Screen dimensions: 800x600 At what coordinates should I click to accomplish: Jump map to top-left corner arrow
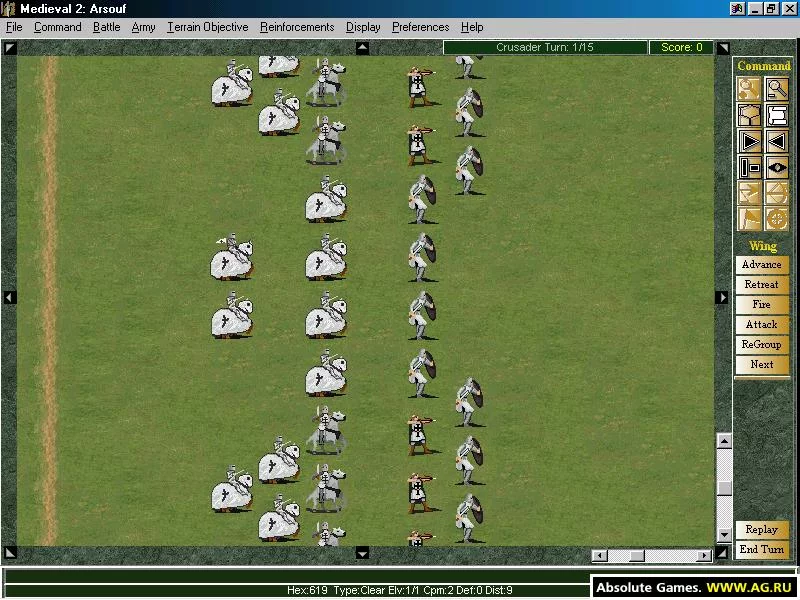(x=10, y=48)
